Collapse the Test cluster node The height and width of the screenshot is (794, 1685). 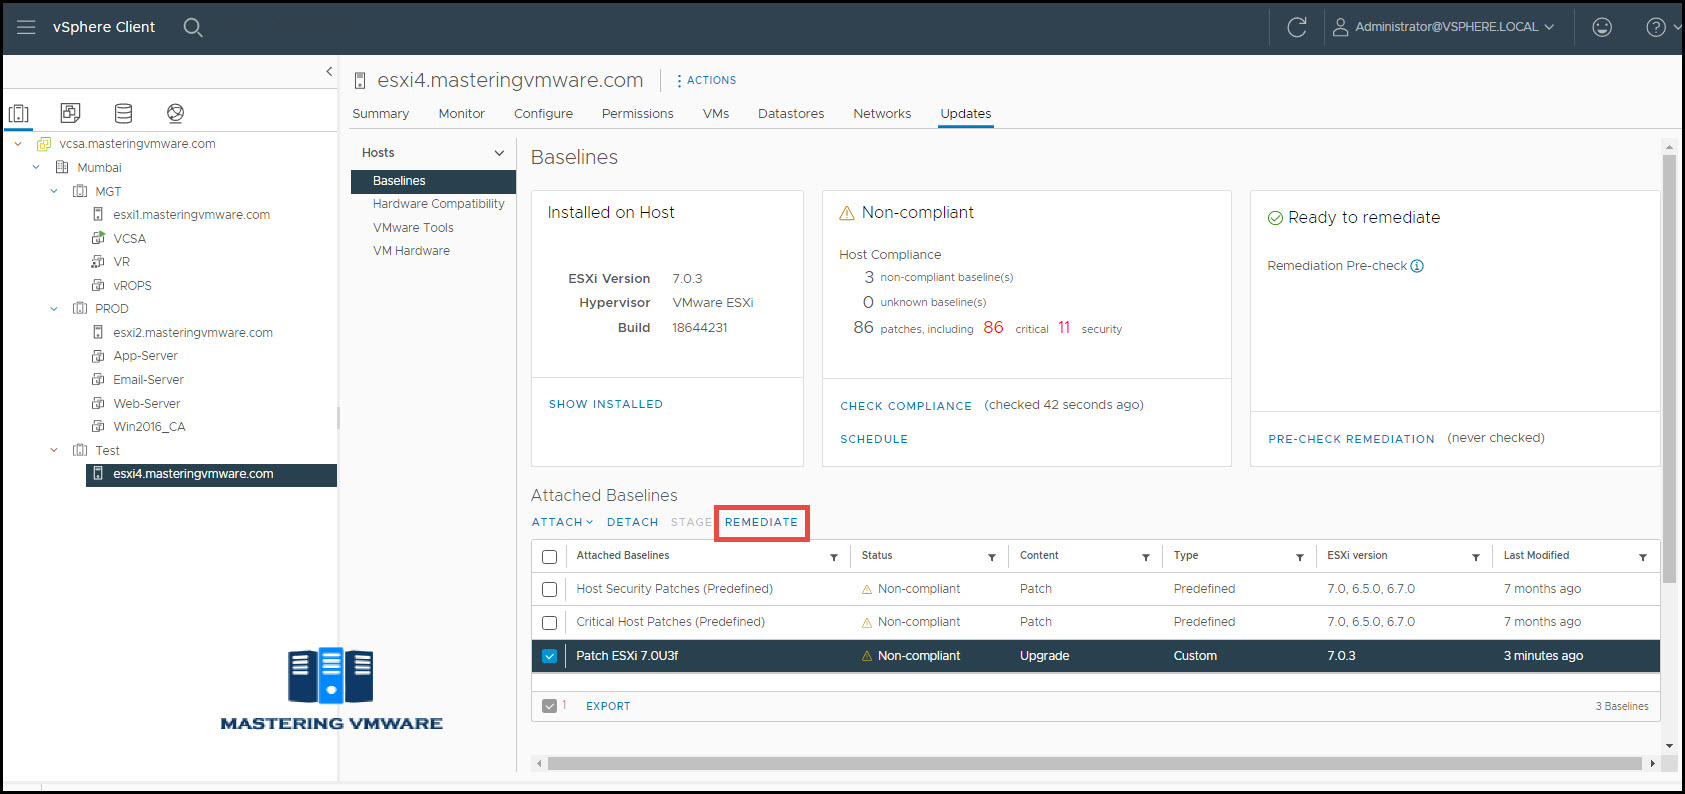pos(54,450)
